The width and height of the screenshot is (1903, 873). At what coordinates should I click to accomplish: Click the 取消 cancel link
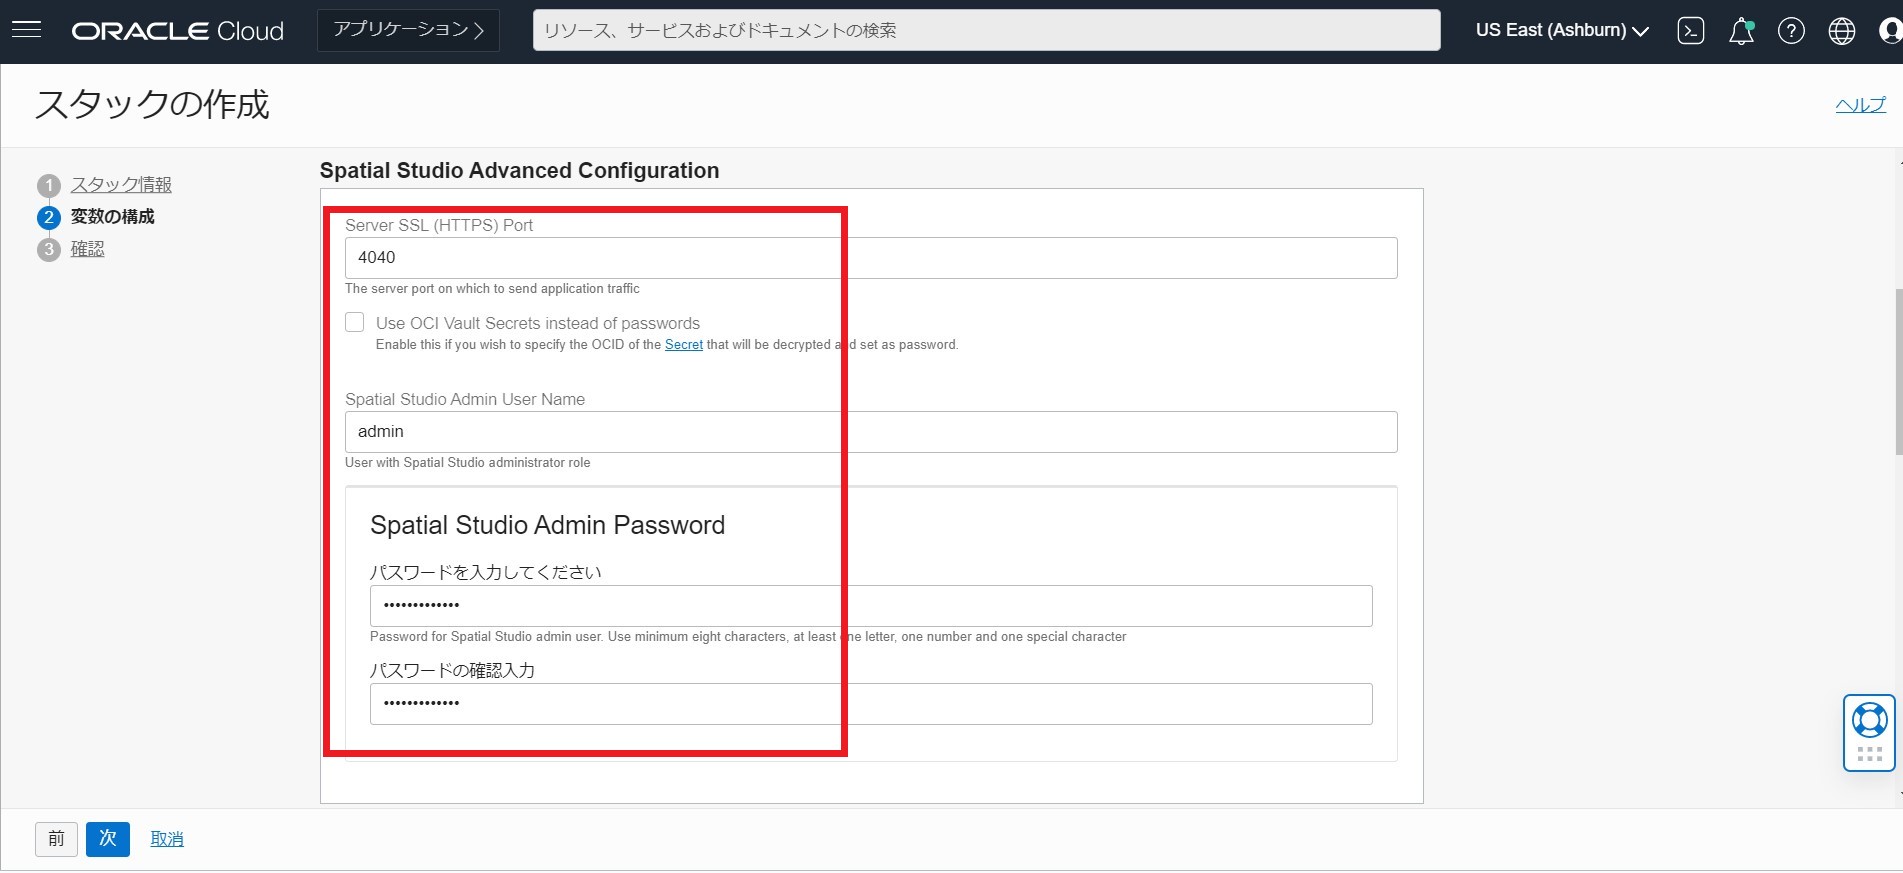167,839
